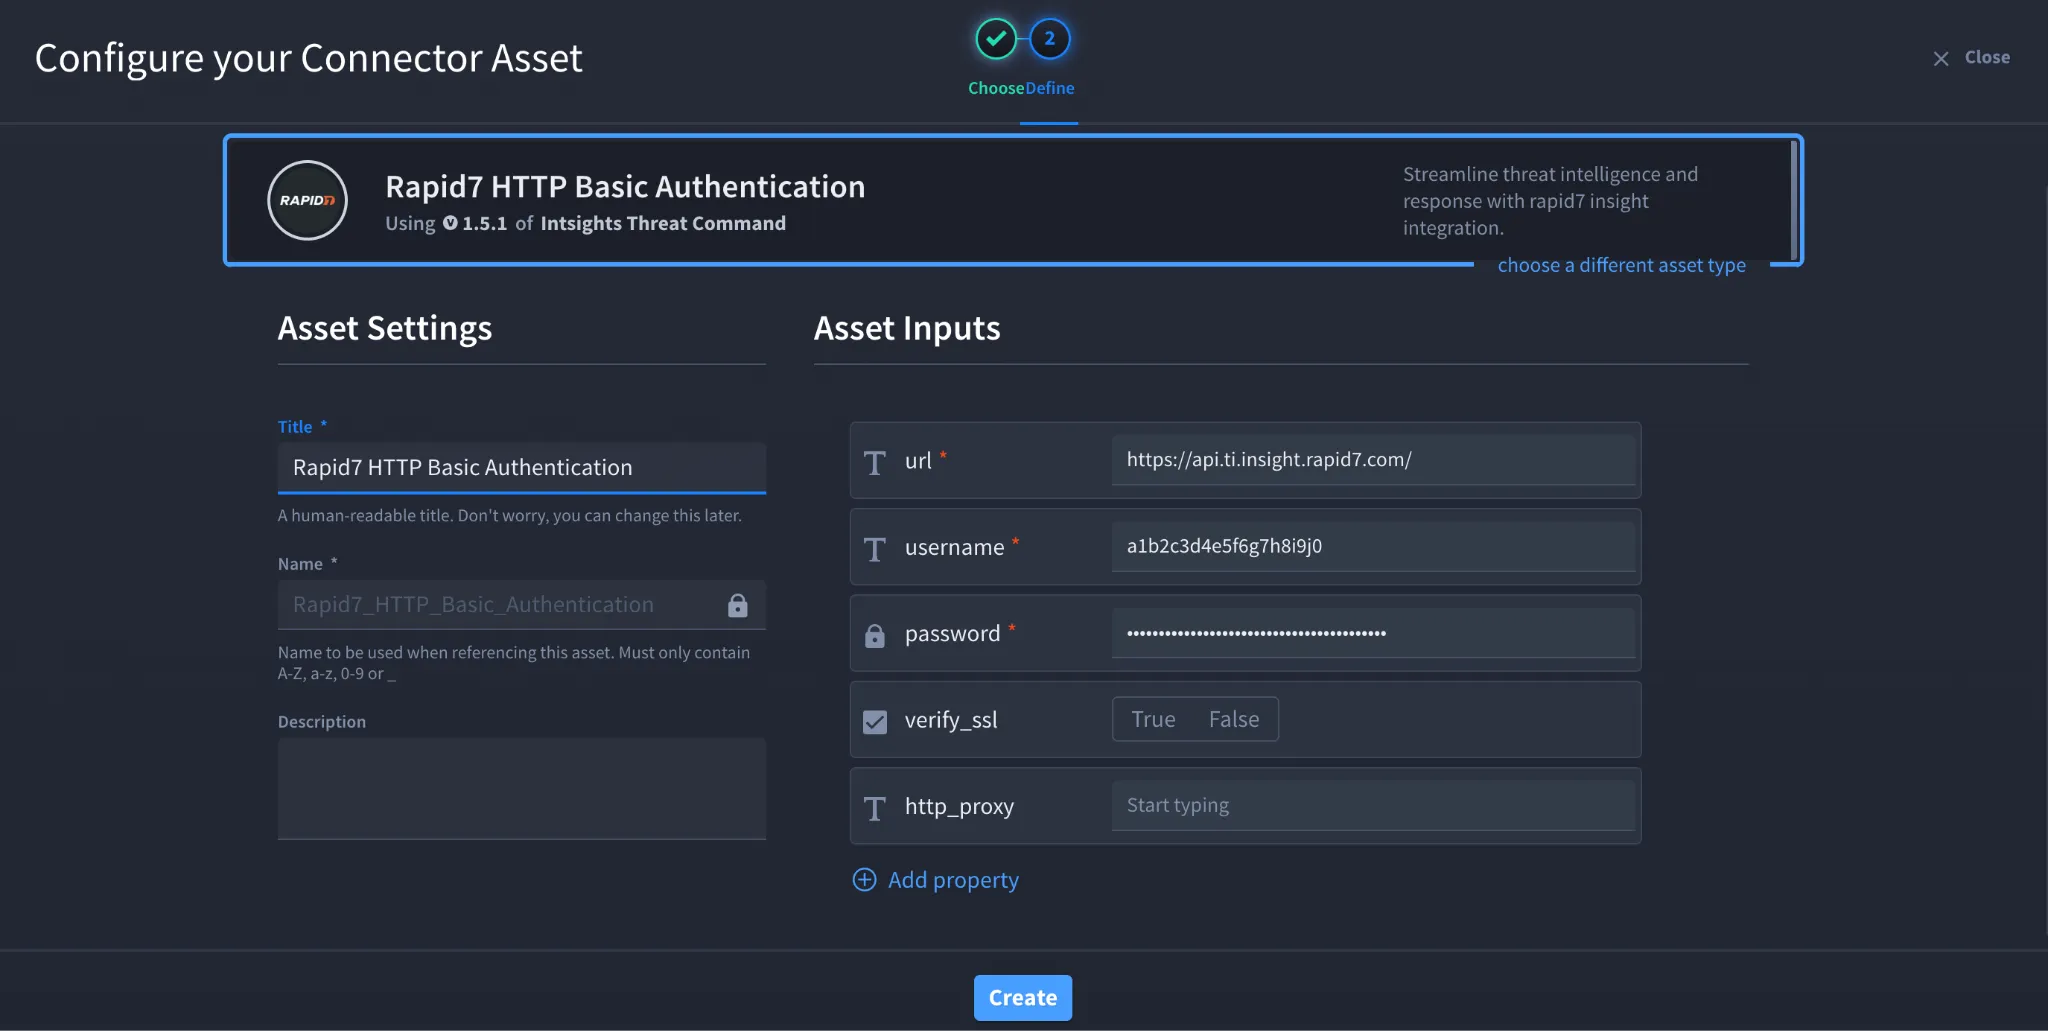Click the 'Name to be used when referencing' helper text
The height and width of the screenshot is (1031, 2048).
coord(514,663)
